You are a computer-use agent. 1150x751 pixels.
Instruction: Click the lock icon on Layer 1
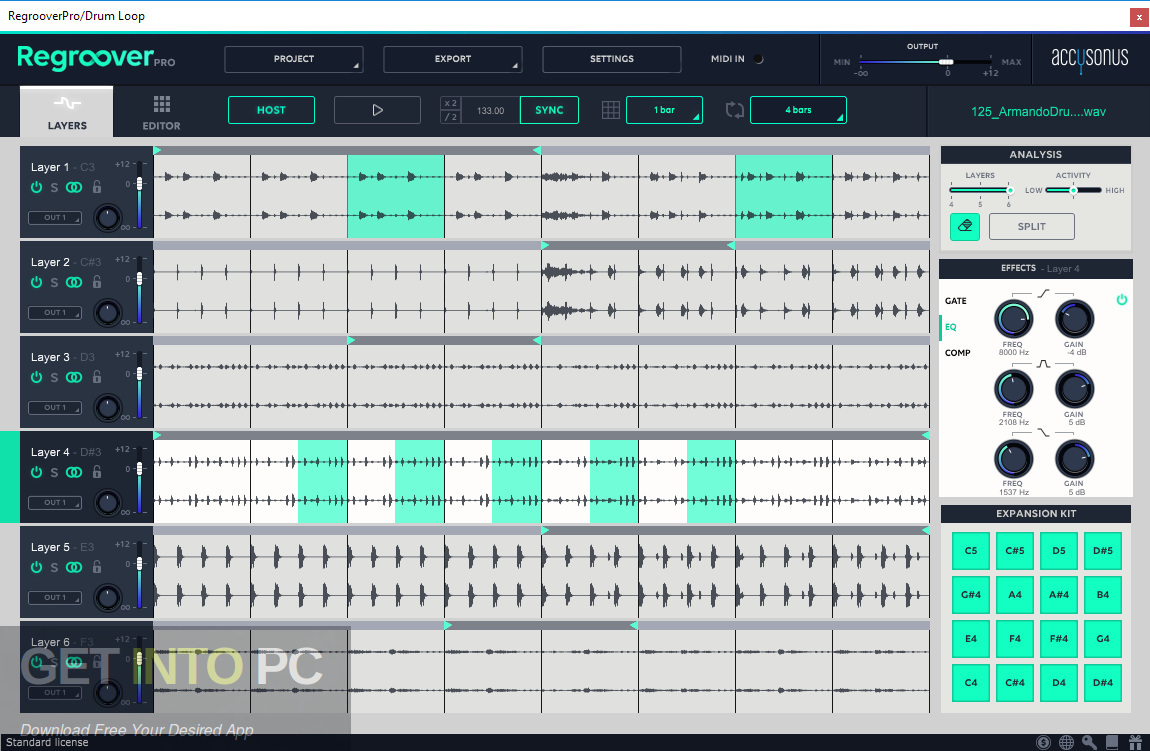pyautogui.click(x=97, y=187)
